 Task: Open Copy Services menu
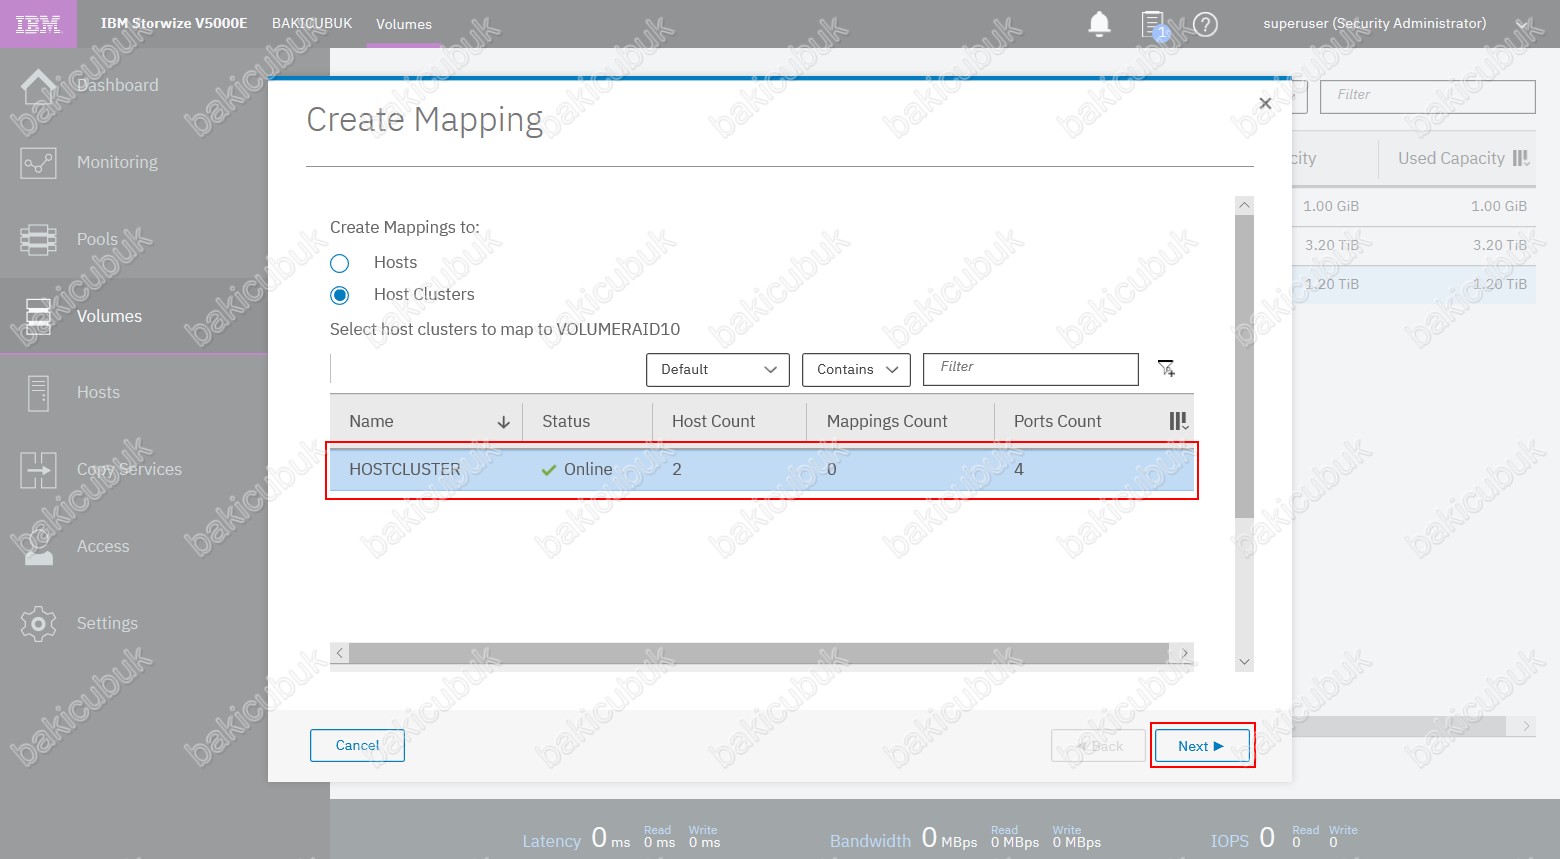coord(129,469)
